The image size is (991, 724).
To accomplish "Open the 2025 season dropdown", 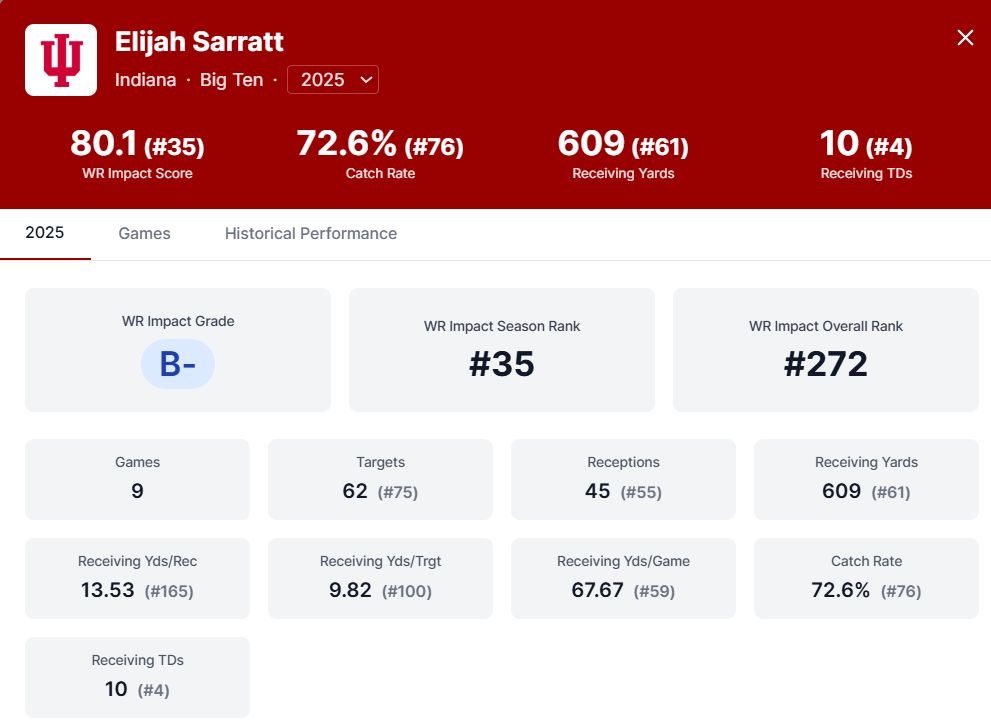I will 333,80.
